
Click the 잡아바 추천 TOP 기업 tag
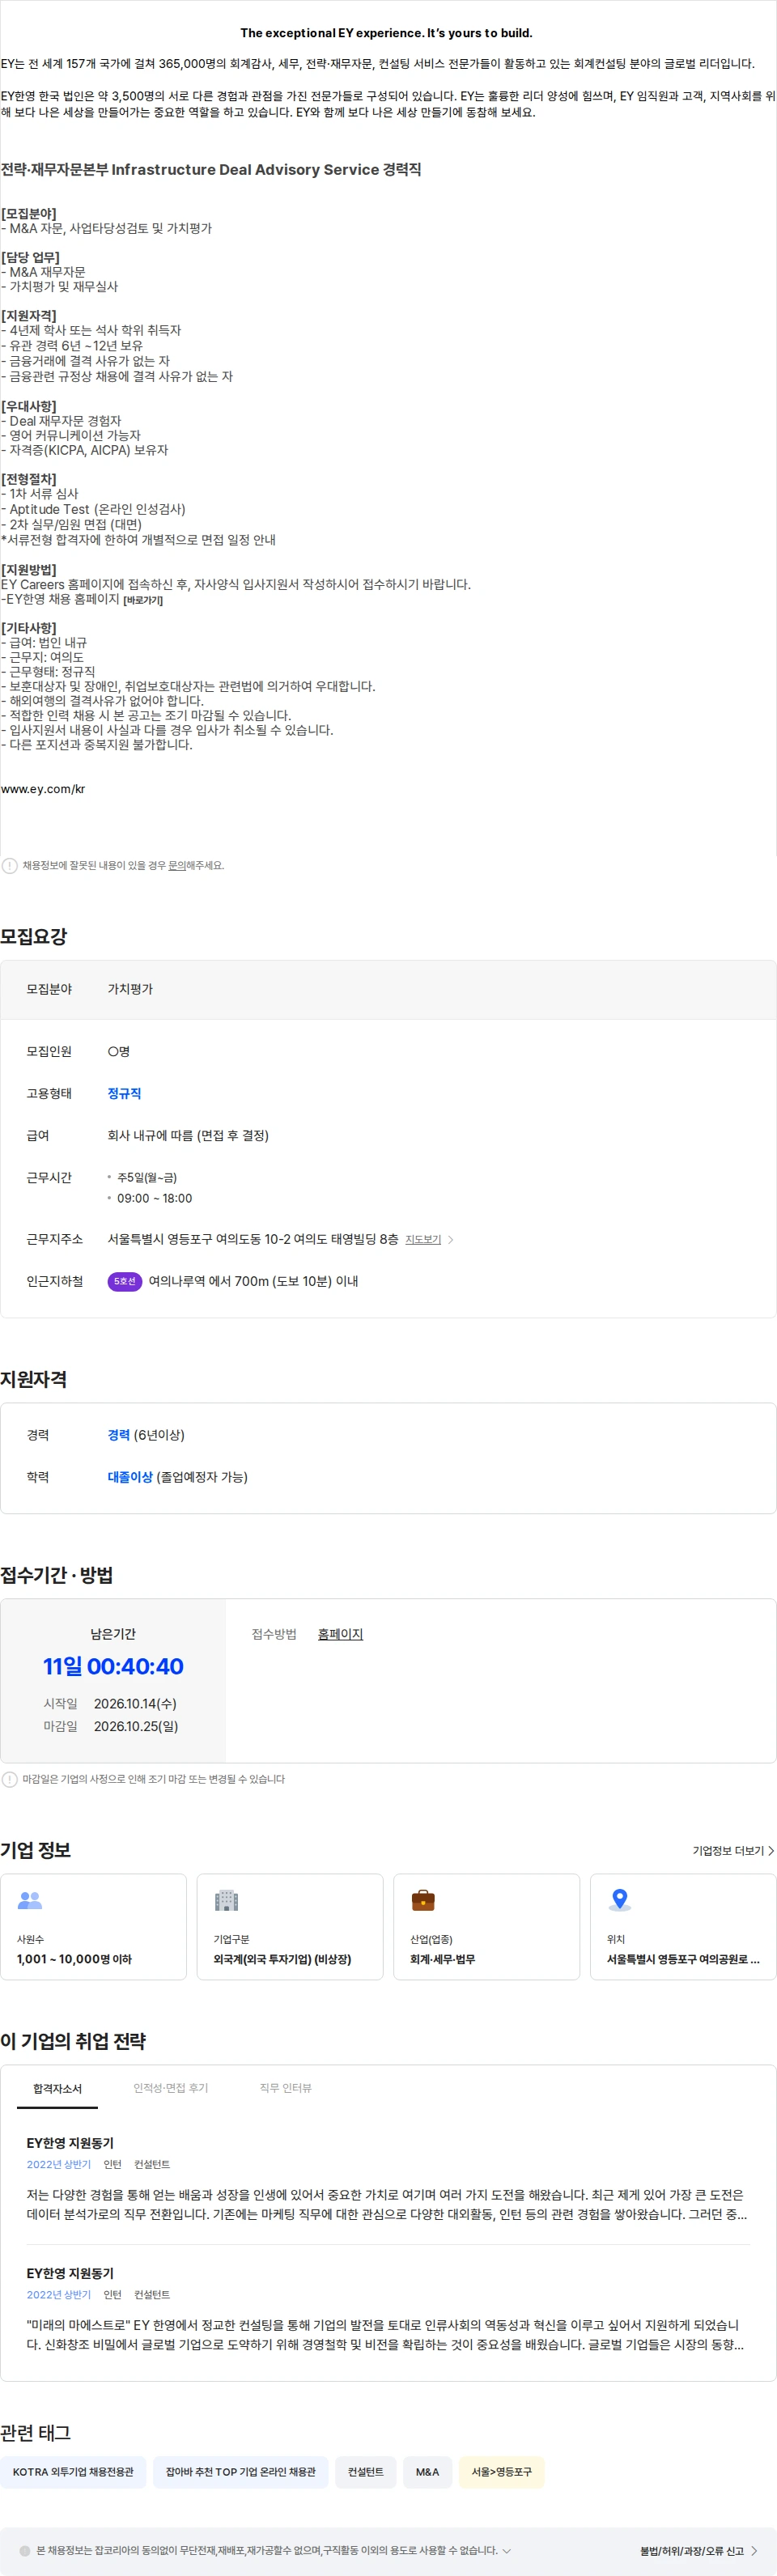(x=240, y=2472)
